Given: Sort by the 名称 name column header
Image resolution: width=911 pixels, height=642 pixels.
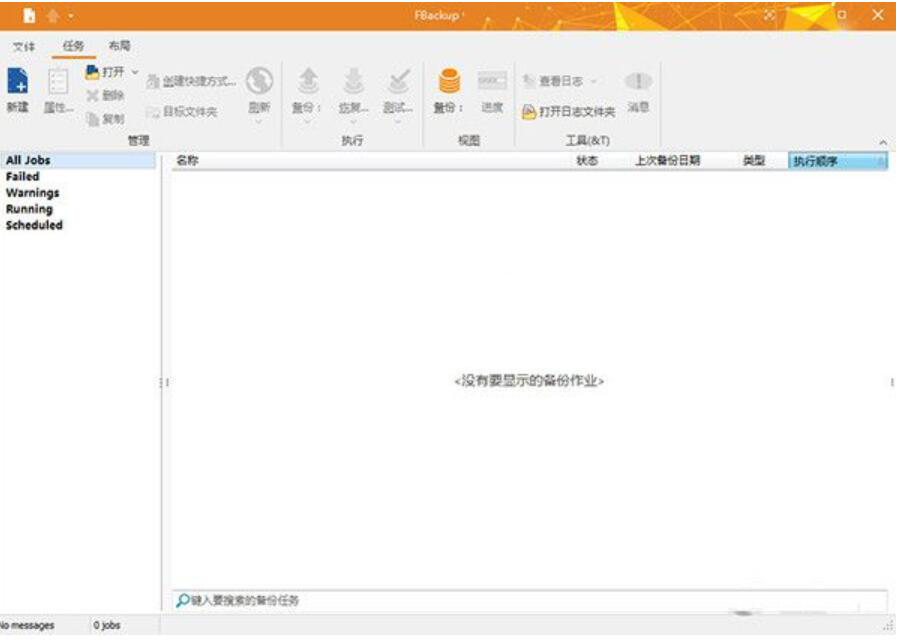Looking at the screenshot, I should pos(187,160).
